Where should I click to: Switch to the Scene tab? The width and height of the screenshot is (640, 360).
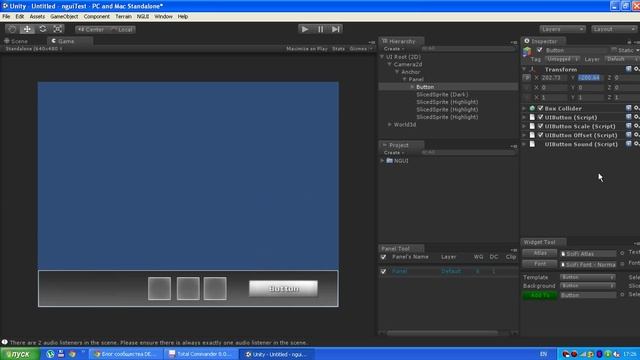(x=16, y=41)
